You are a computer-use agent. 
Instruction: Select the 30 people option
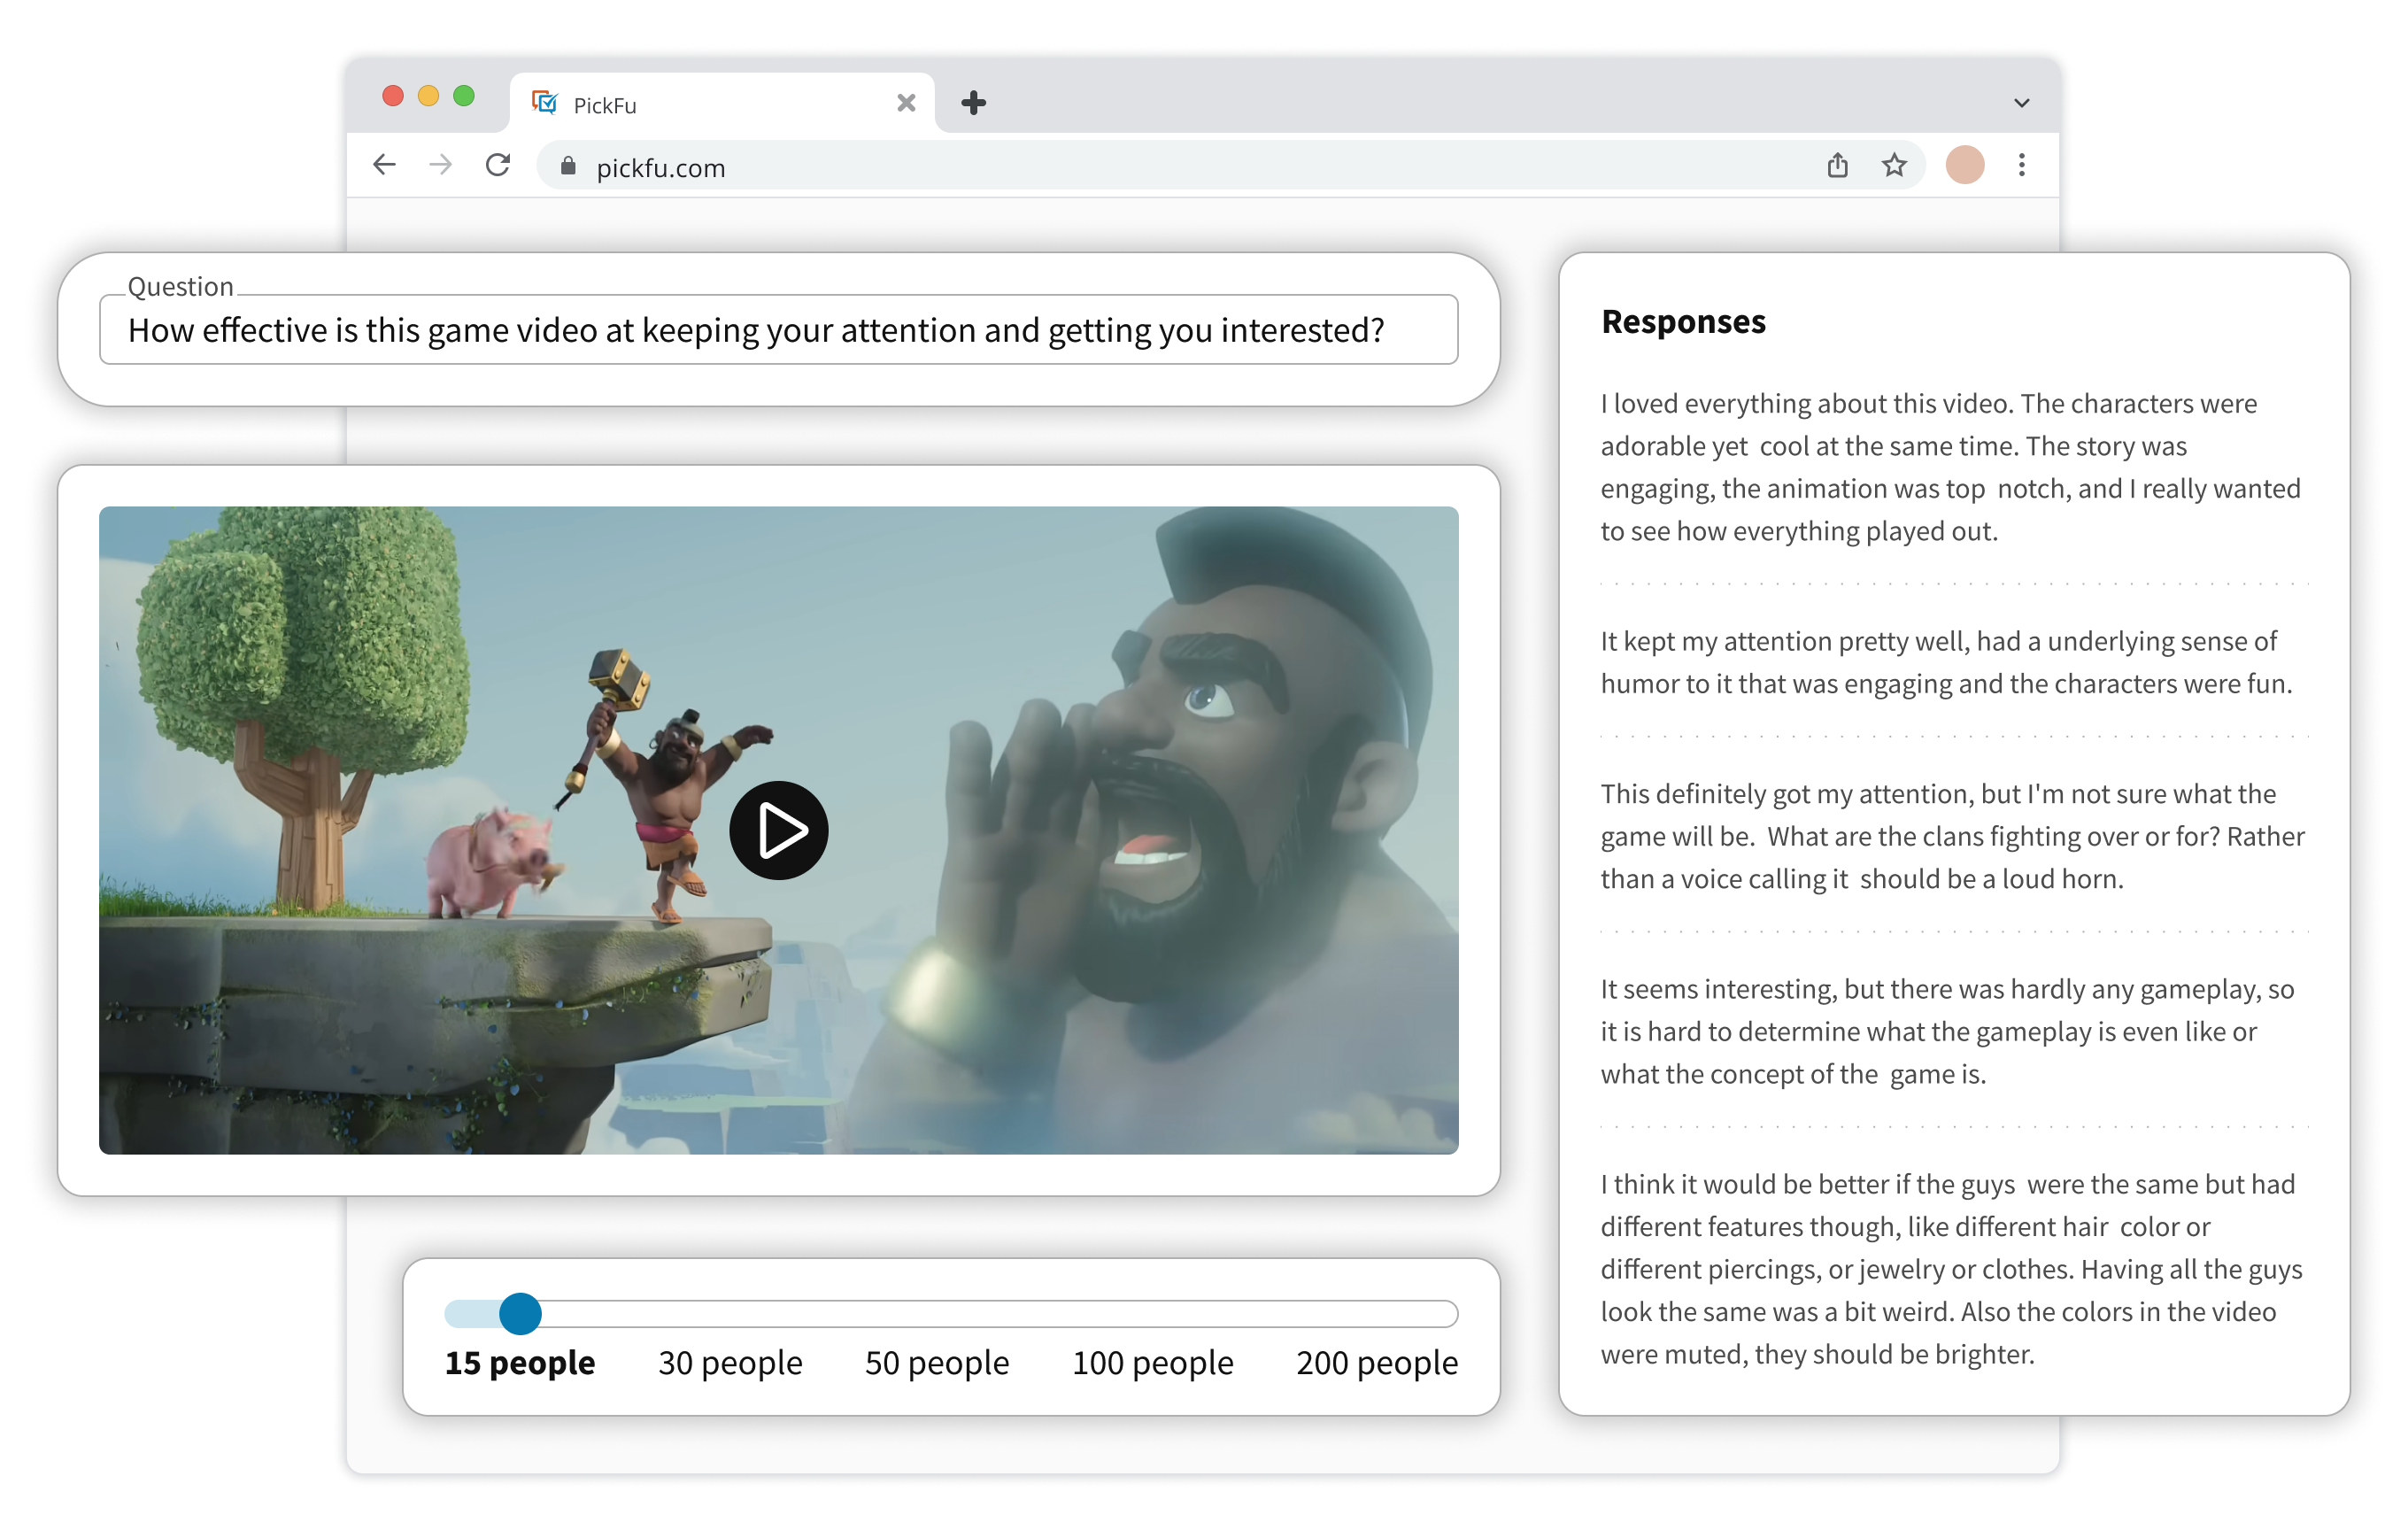click(730, 1363)
